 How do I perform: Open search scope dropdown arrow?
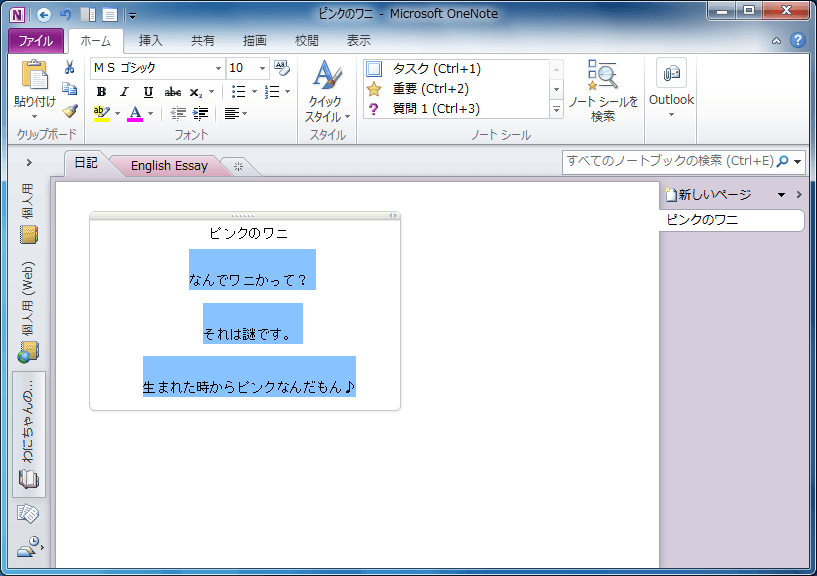point(797,162)
